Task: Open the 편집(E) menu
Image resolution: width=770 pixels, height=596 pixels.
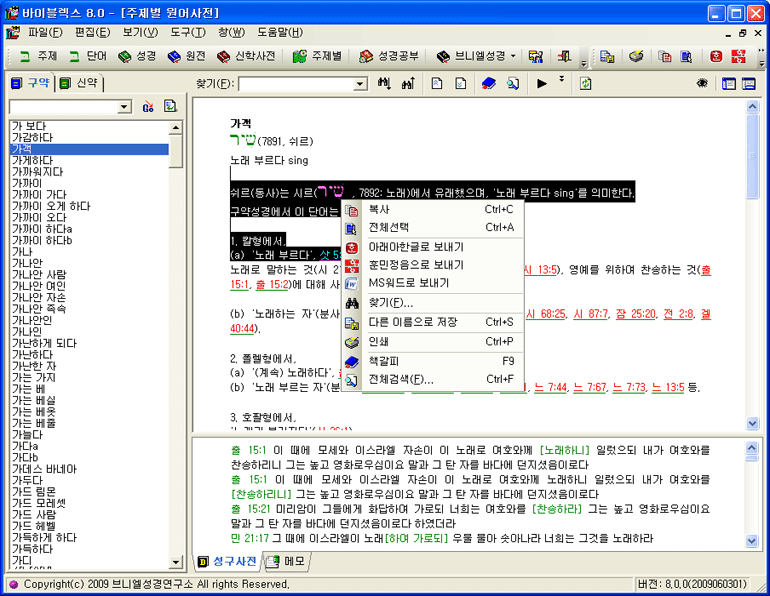Action: pyautogui.click(x=92, y=32)
